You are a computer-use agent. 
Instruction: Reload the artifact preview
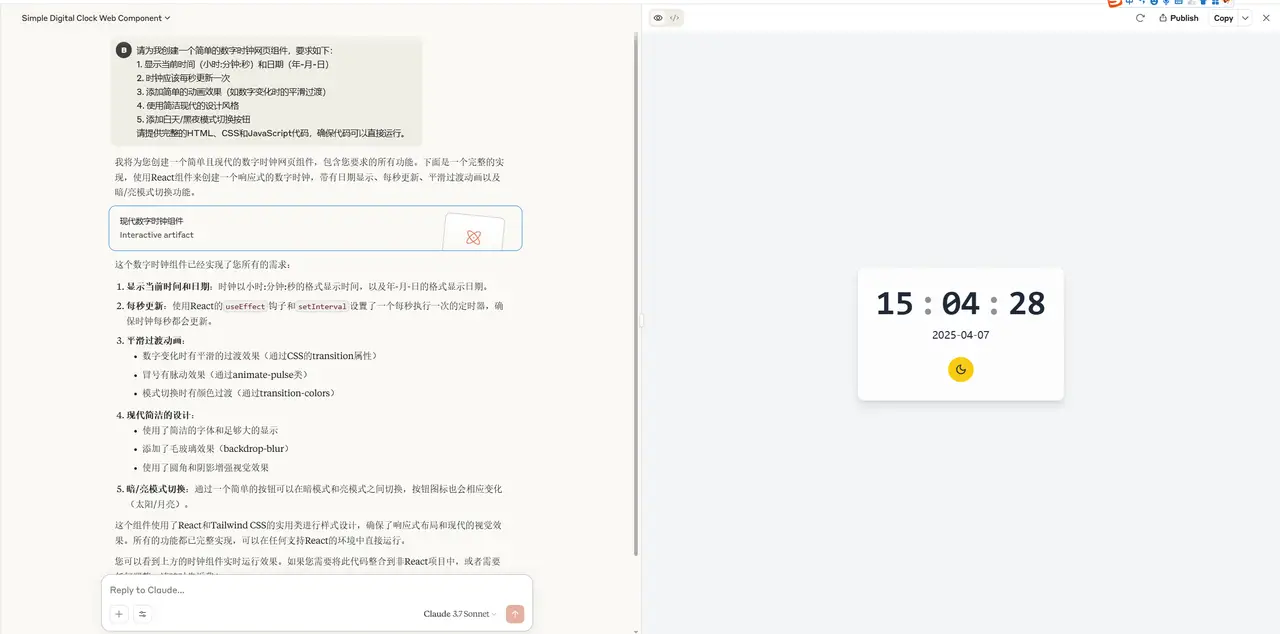(1140, 18)
